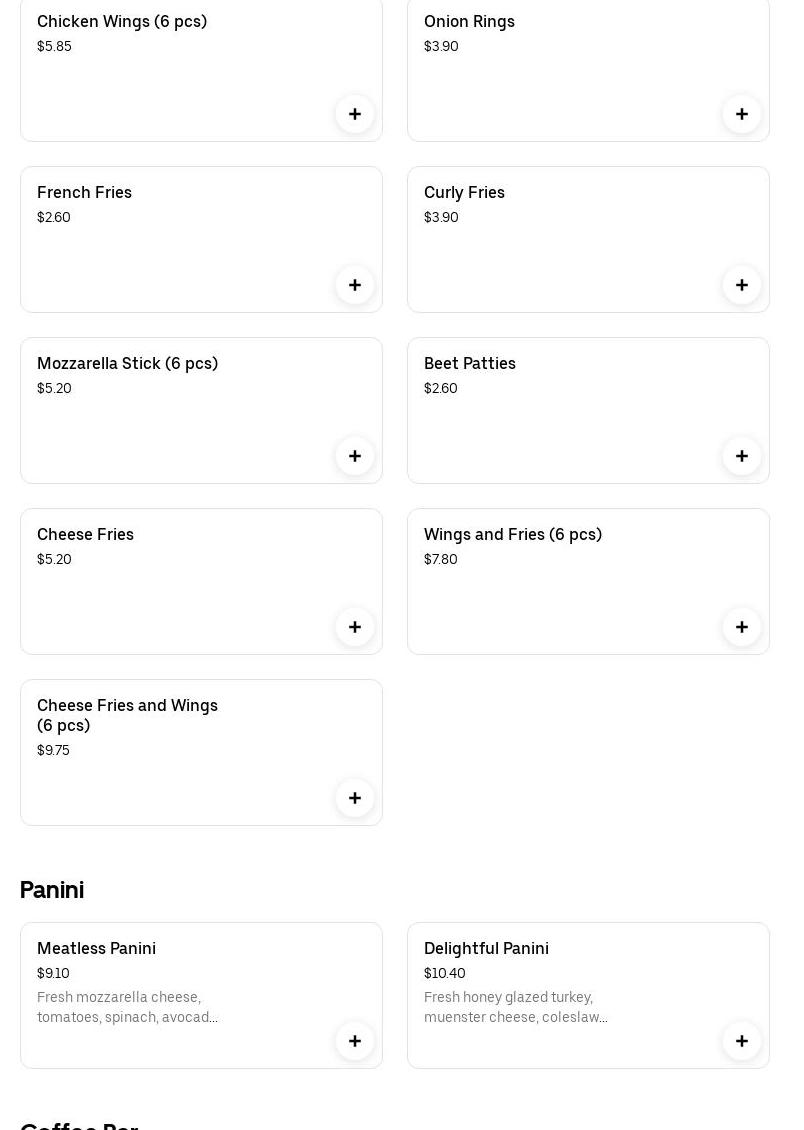
Task: Add Mozzarella Stick (6 pcs) item
Action: point(355,456)
